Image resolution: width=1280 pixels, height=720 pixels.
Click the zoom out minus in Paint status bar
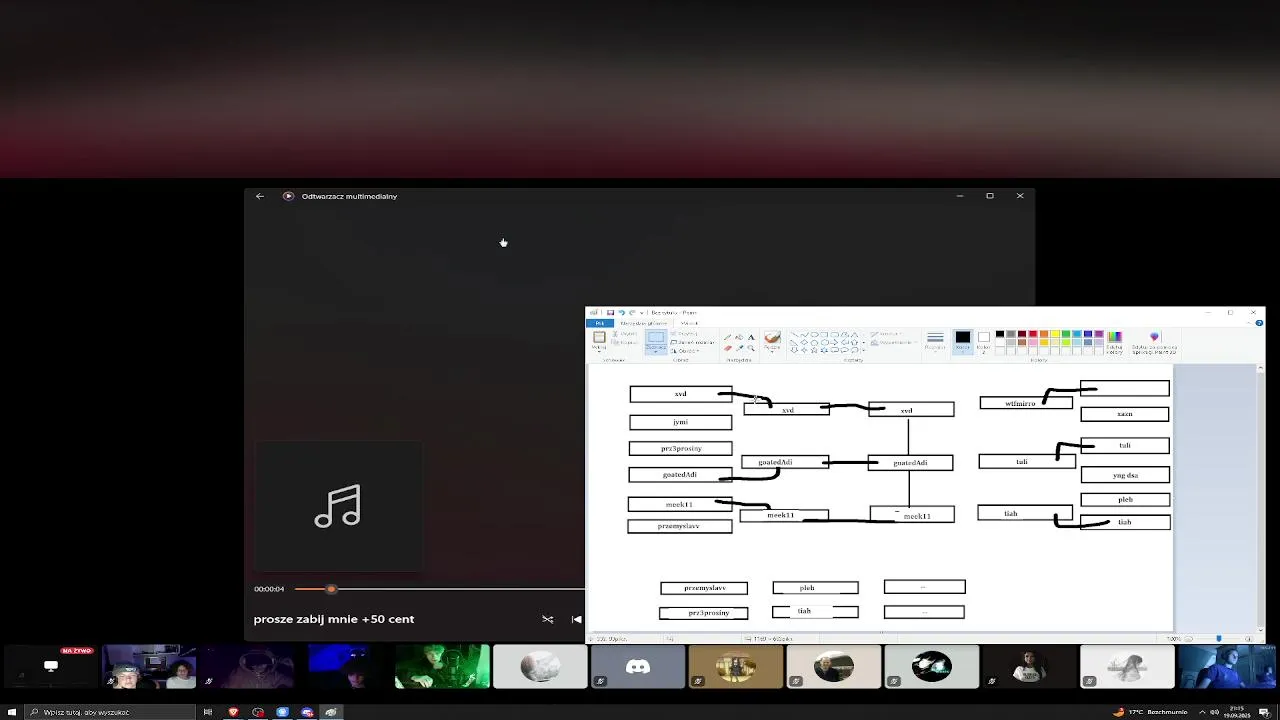tap(1189, 639)
